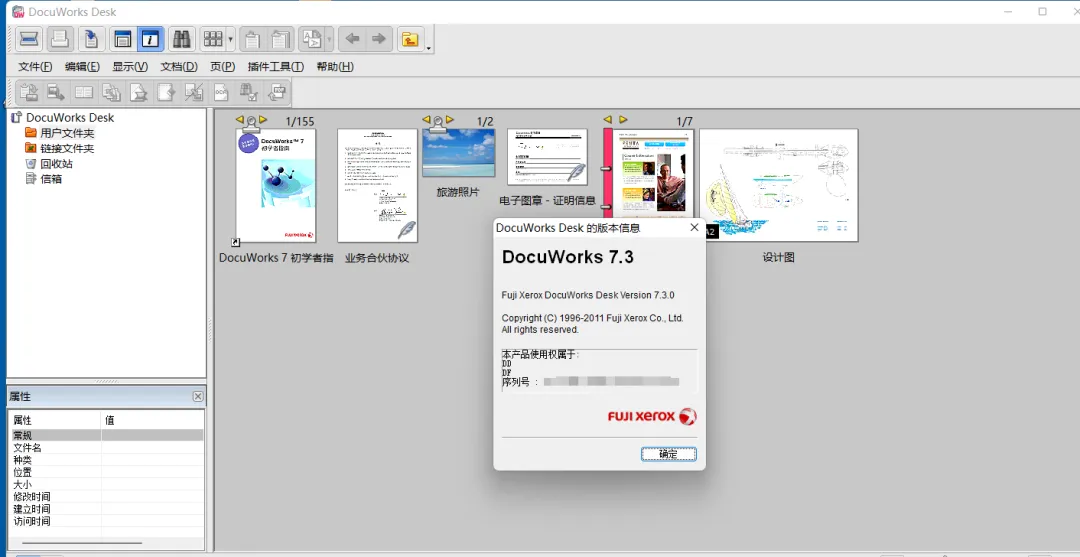Click the printer icon in the toolbar
The height and width of the screenshot is (557, 1080).
[x=61, y=39]
